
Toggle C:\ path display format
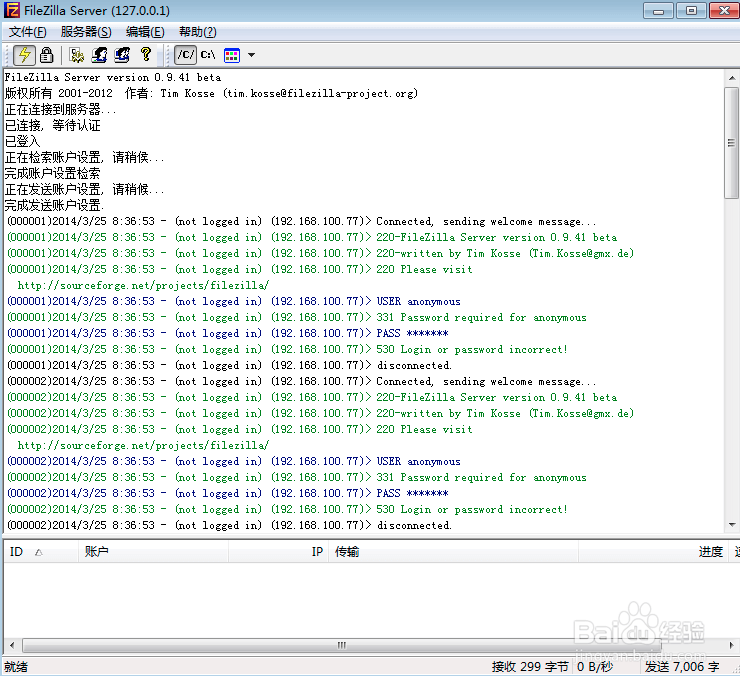208,55
